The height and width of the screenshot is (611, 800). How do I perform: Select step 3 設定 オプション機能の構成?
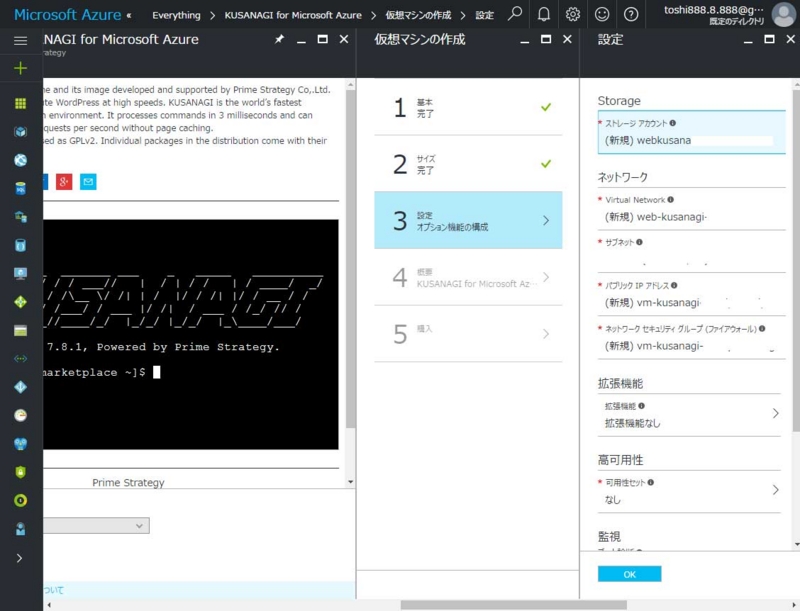coord(468,220)
